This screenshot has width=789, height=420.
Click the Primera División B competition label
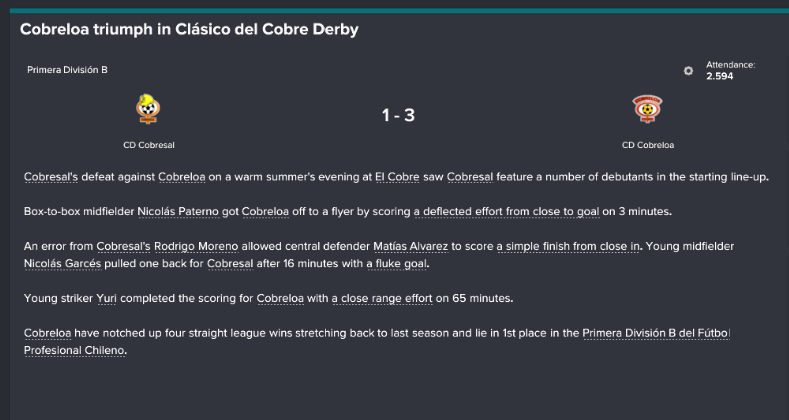coord(67,70)
